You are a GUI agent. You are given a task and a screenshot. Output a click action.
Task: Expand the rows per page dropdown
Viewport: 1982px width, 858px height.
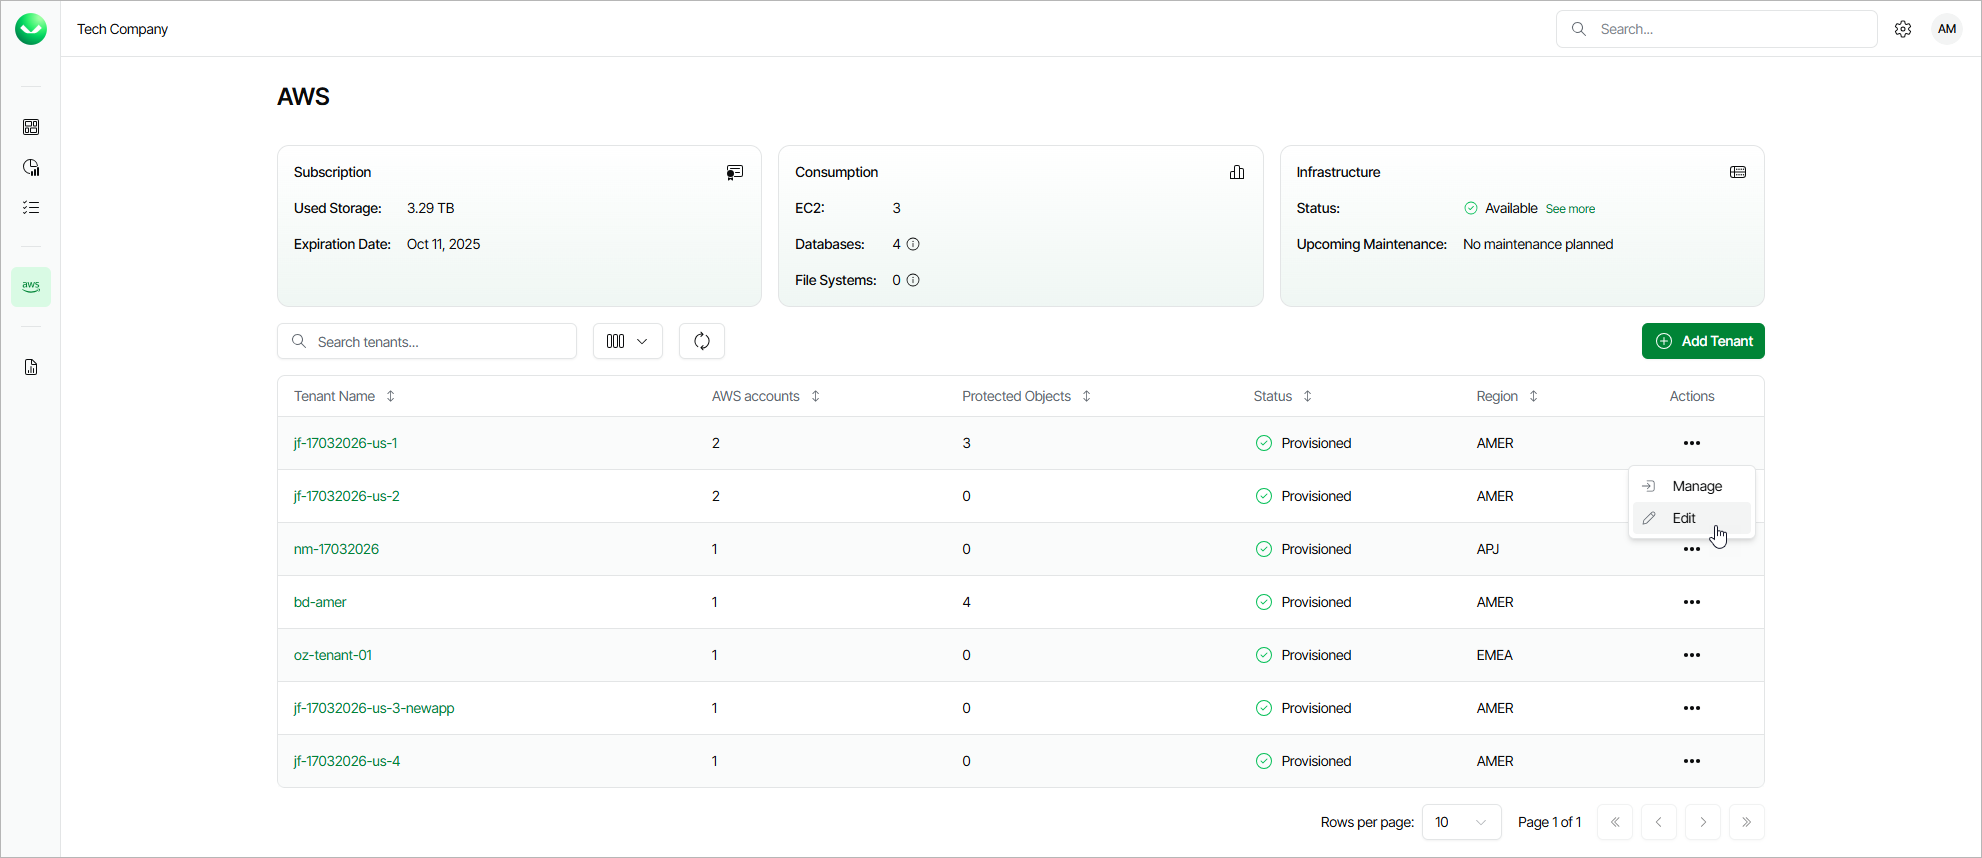[1461, 822]
